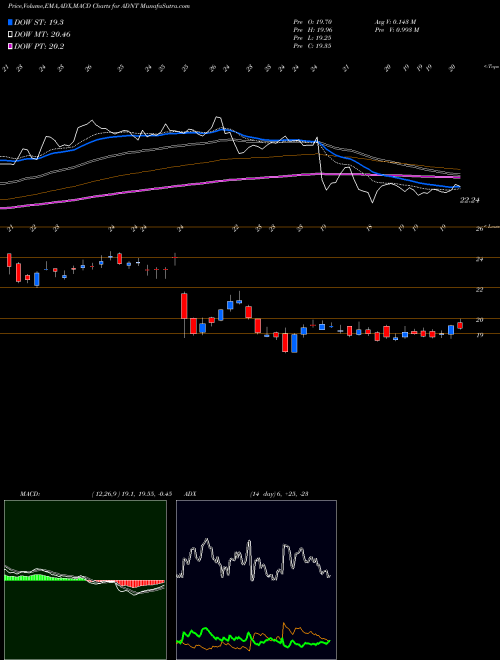Click the blue DOW ST legend swatch
The image size is (500, 660).
click(x=11, y=22)
